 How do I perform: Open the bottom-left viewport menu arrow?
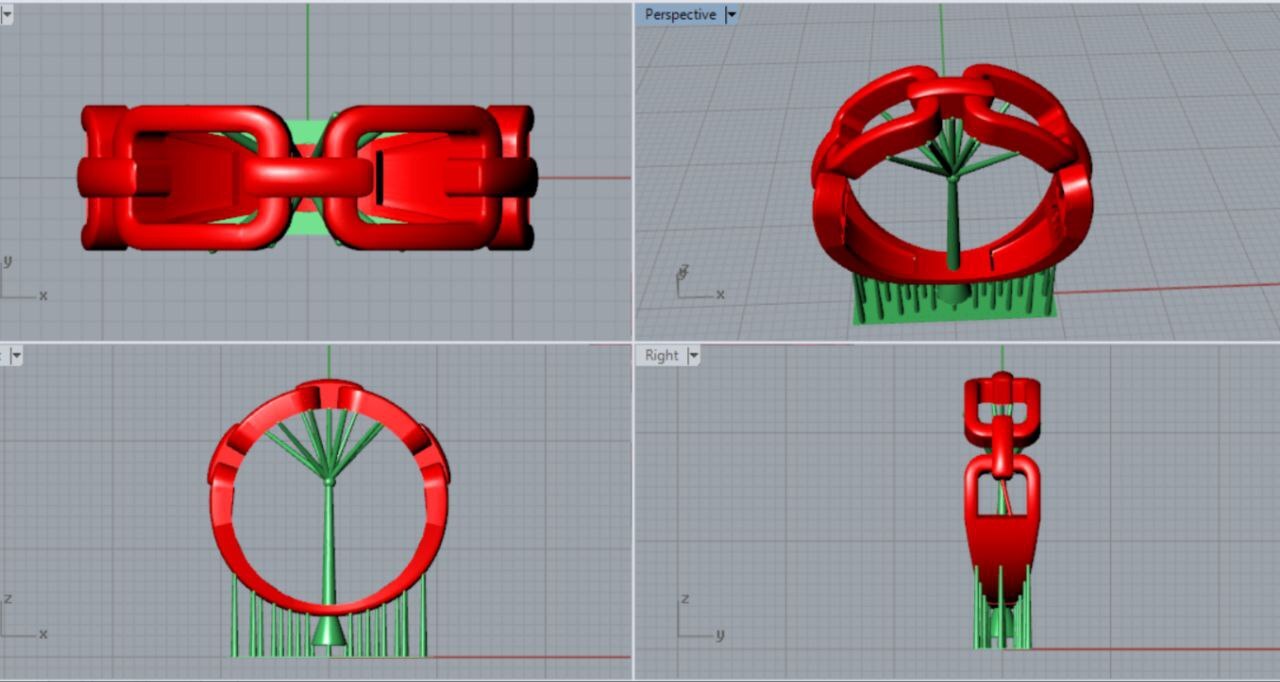tap(16, 356)
